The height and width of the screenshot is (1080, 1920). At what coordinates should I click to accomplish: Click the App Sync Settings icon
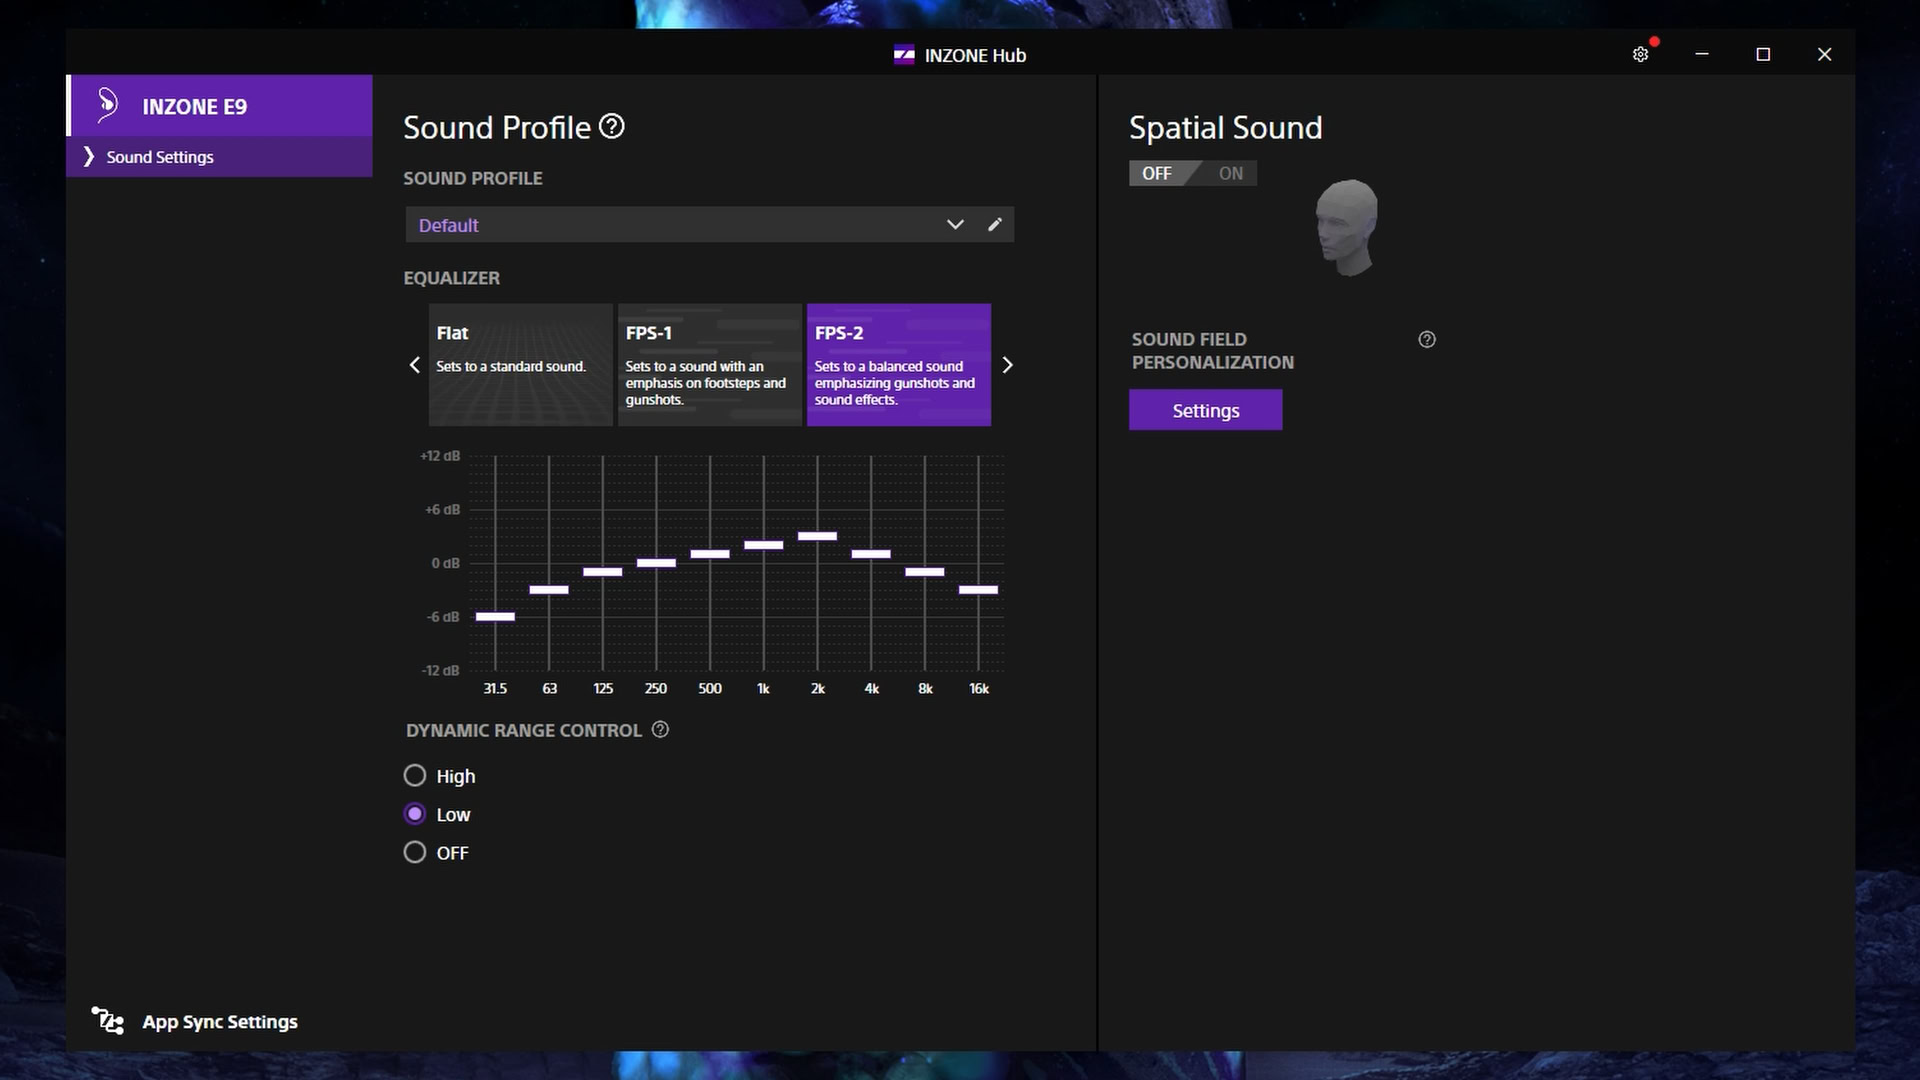click(x=107, y=1021)
